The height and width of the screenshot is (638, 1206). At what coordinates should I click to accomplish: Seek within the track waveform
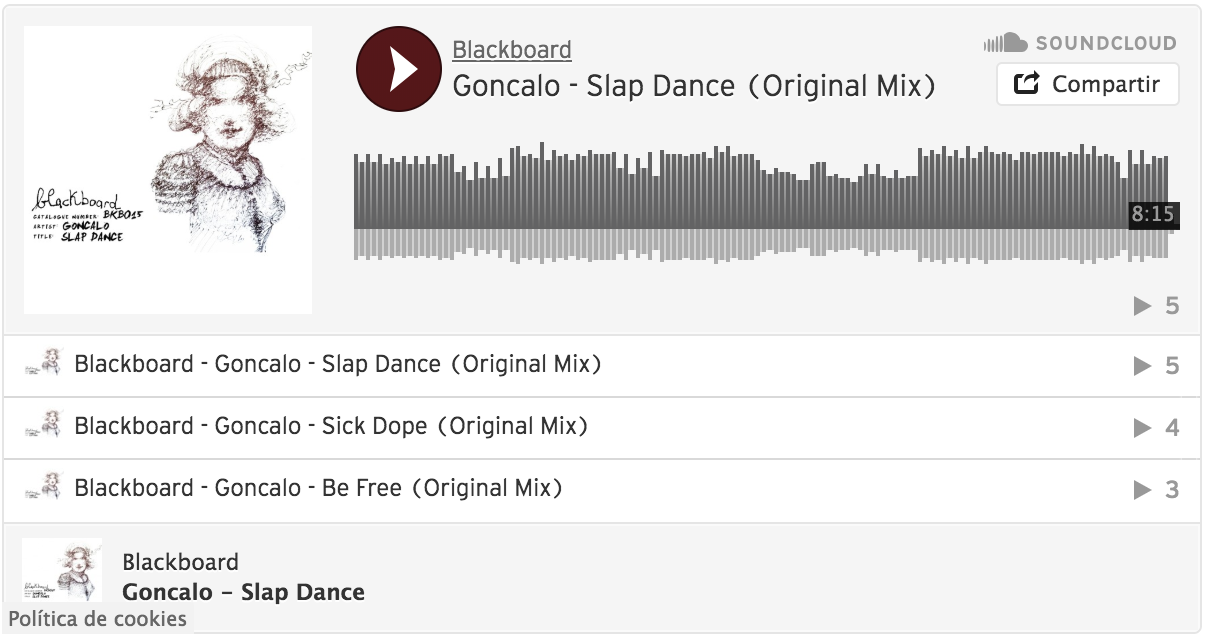(761, 204)
